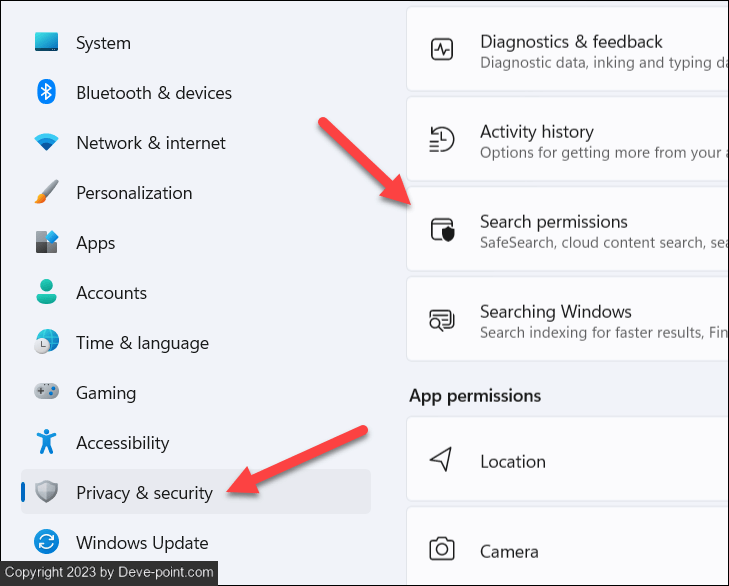729x586 pixels.
Task: Open the Privacy & security section
Action: coord(144,493)
